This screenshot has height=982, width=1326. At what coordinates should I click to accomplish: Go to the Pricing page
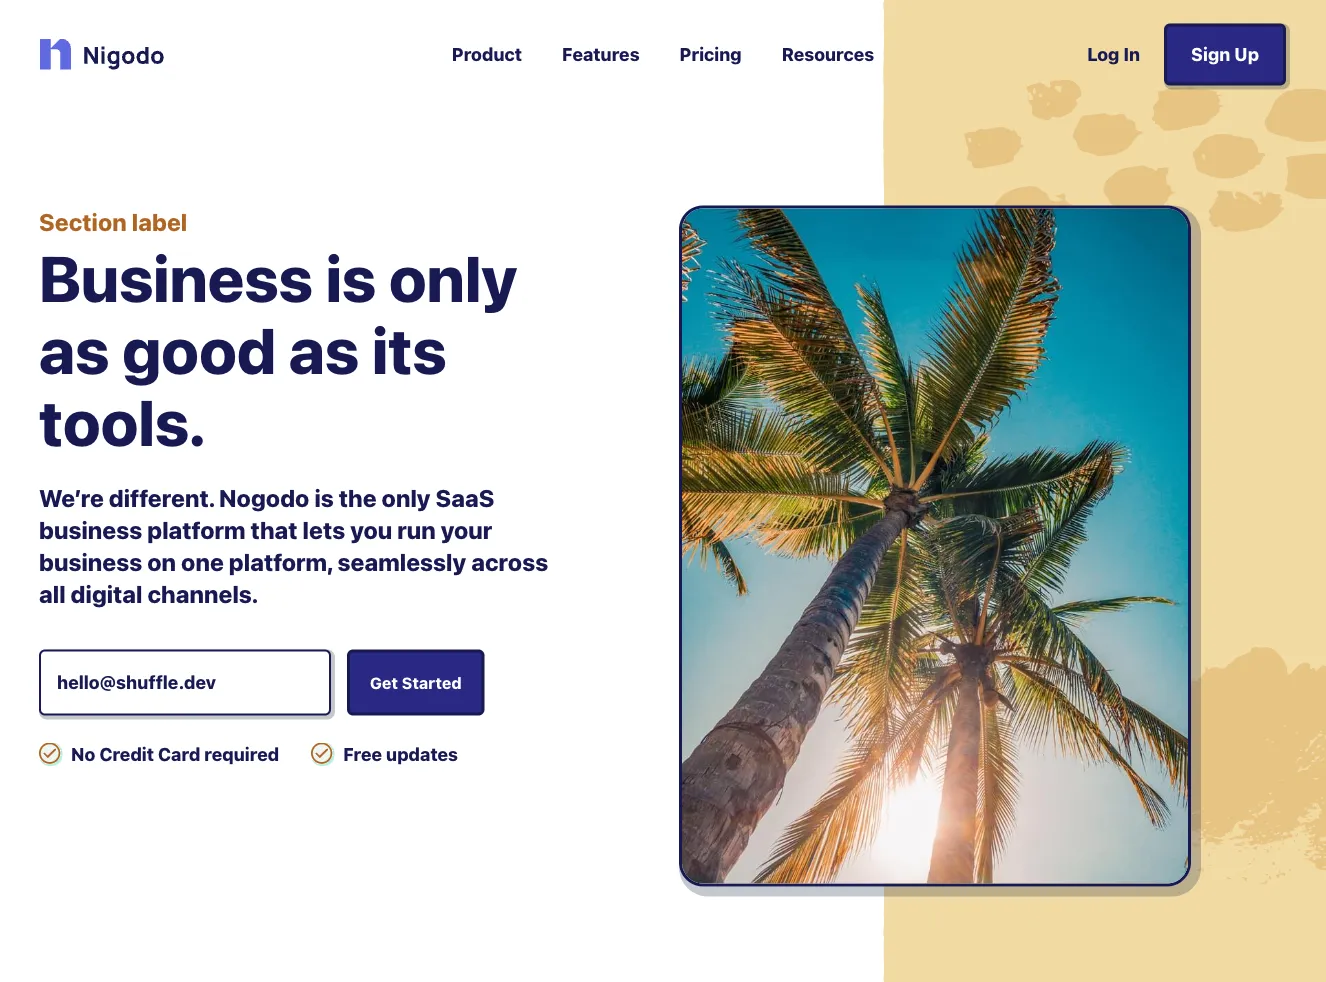click(710, 55)
